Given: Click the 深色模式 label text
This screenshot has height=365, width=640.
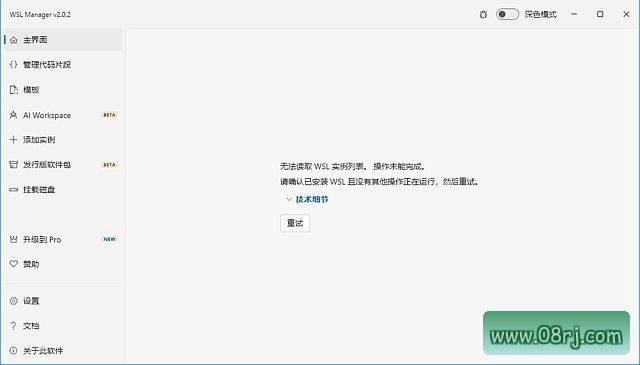Looking at the screenshot, I should [x=540, y=15].
